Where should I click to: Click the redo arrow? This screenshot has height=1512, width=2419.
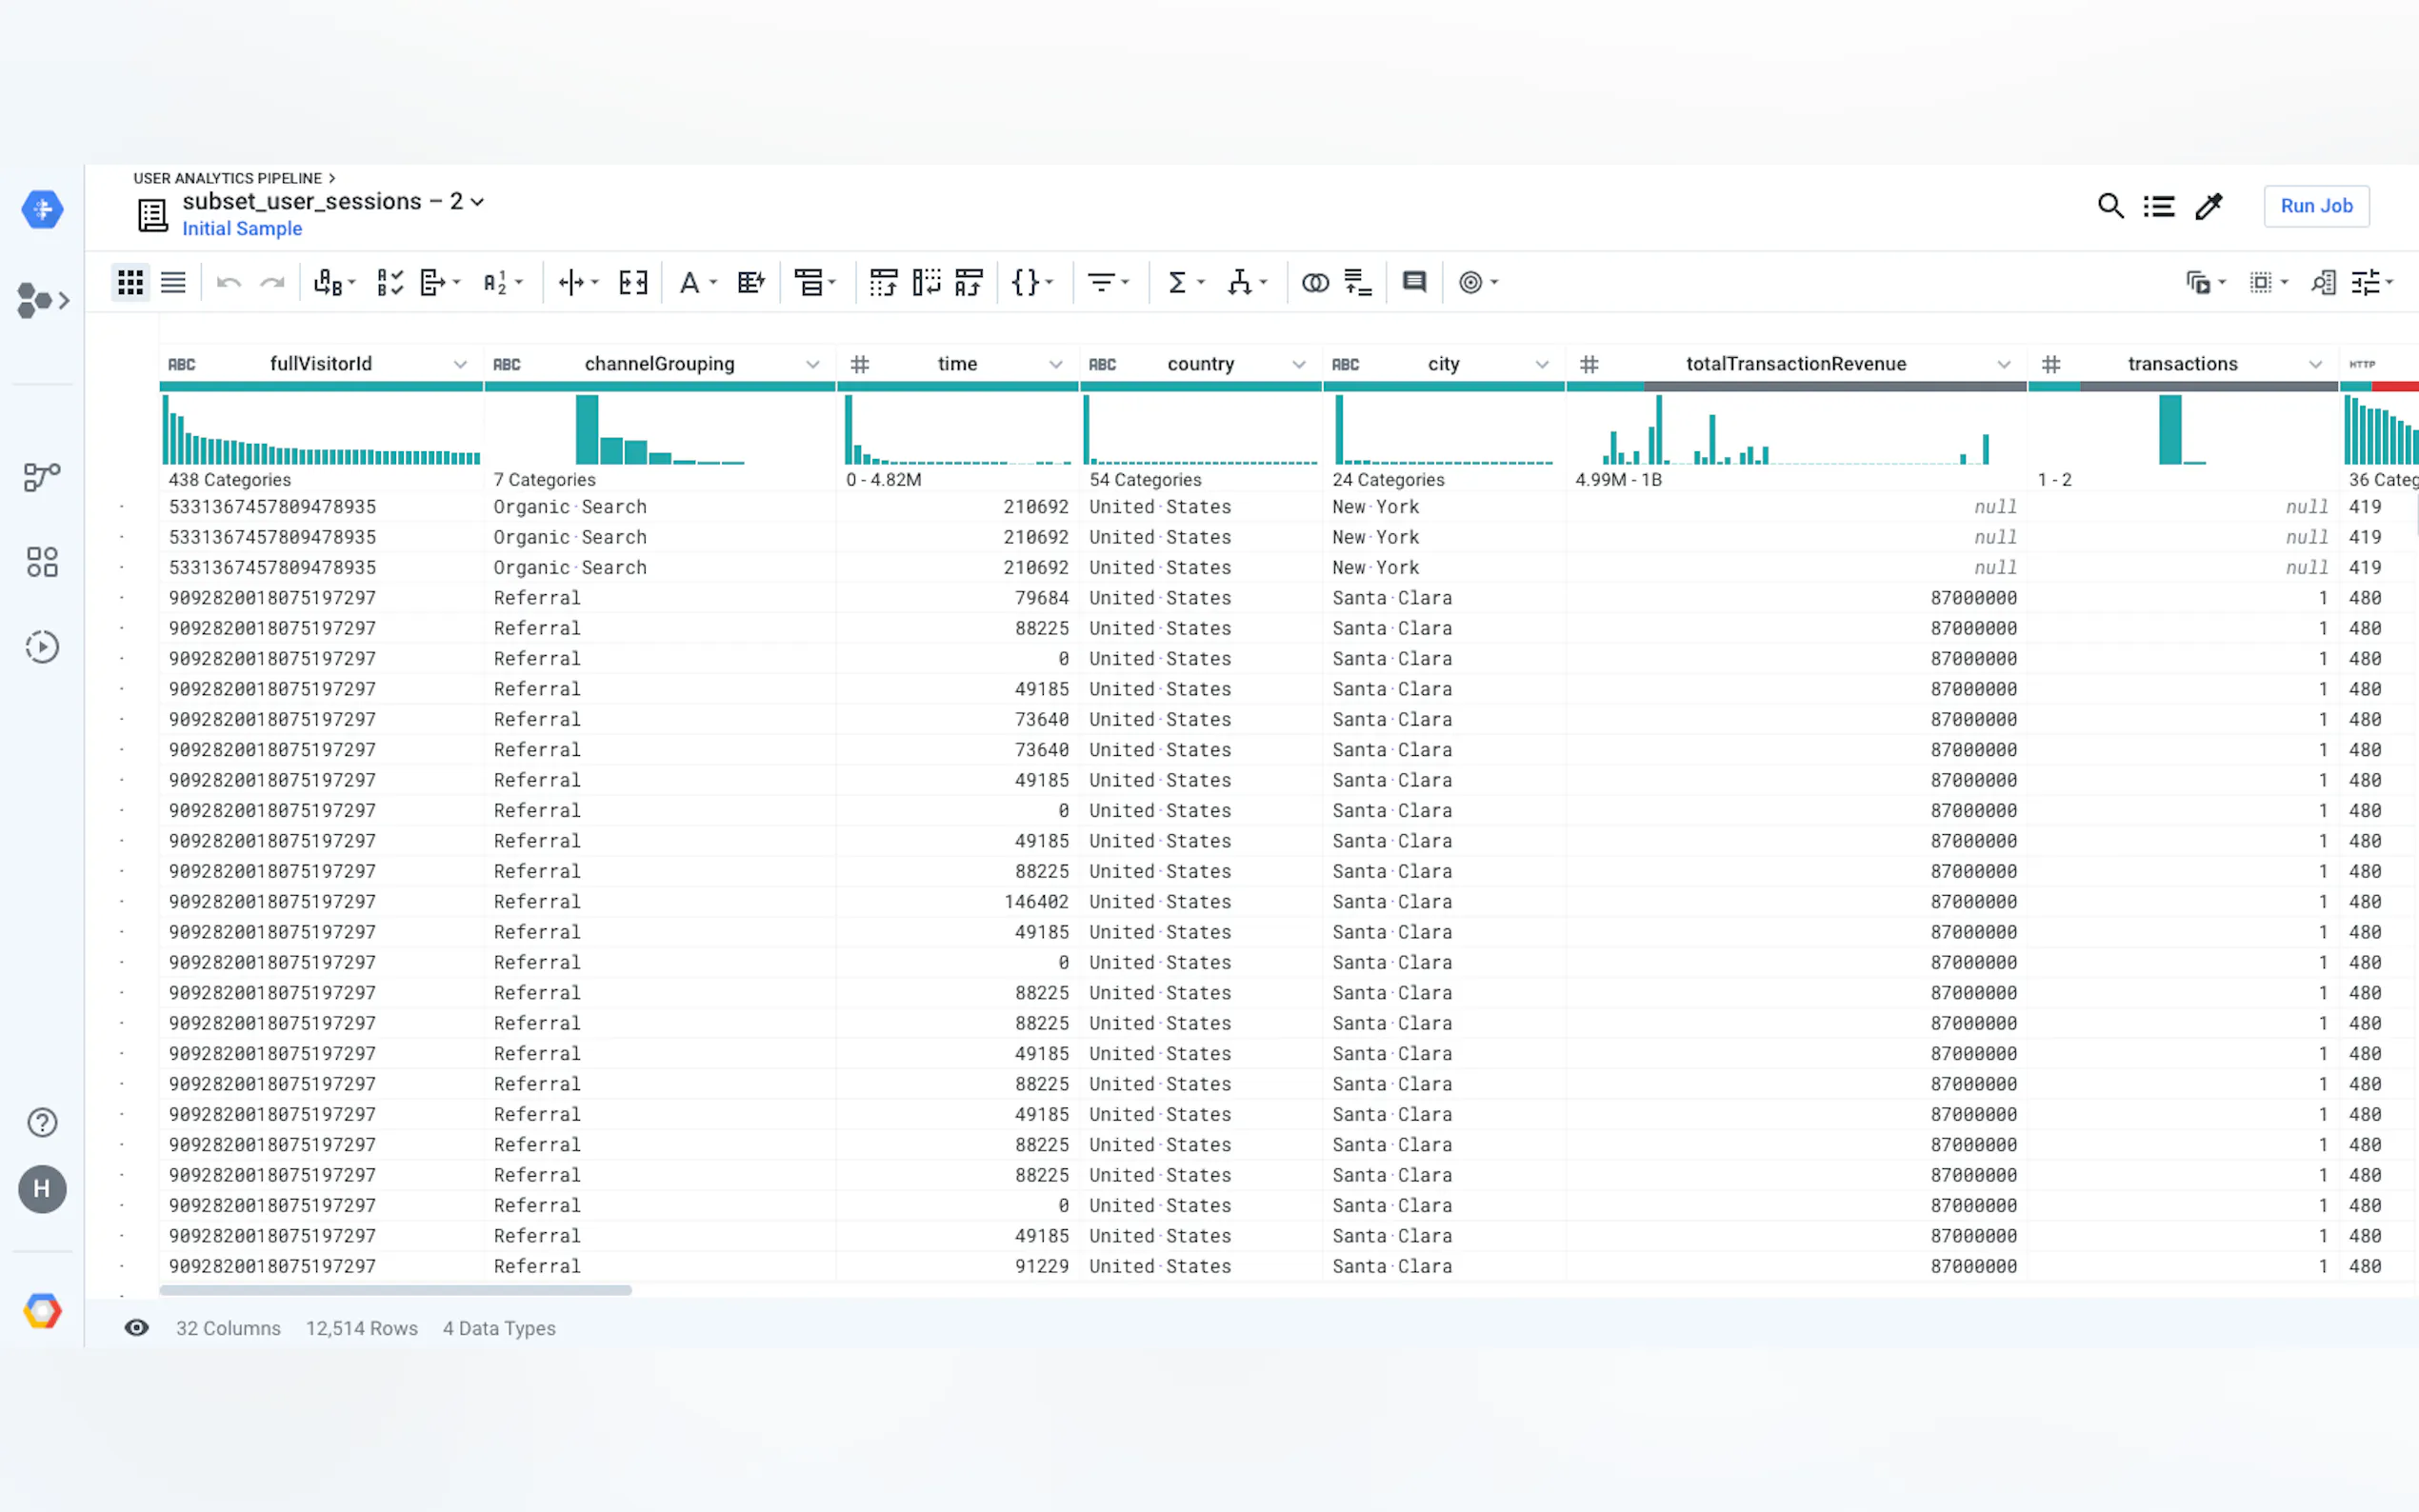point(272,283)
